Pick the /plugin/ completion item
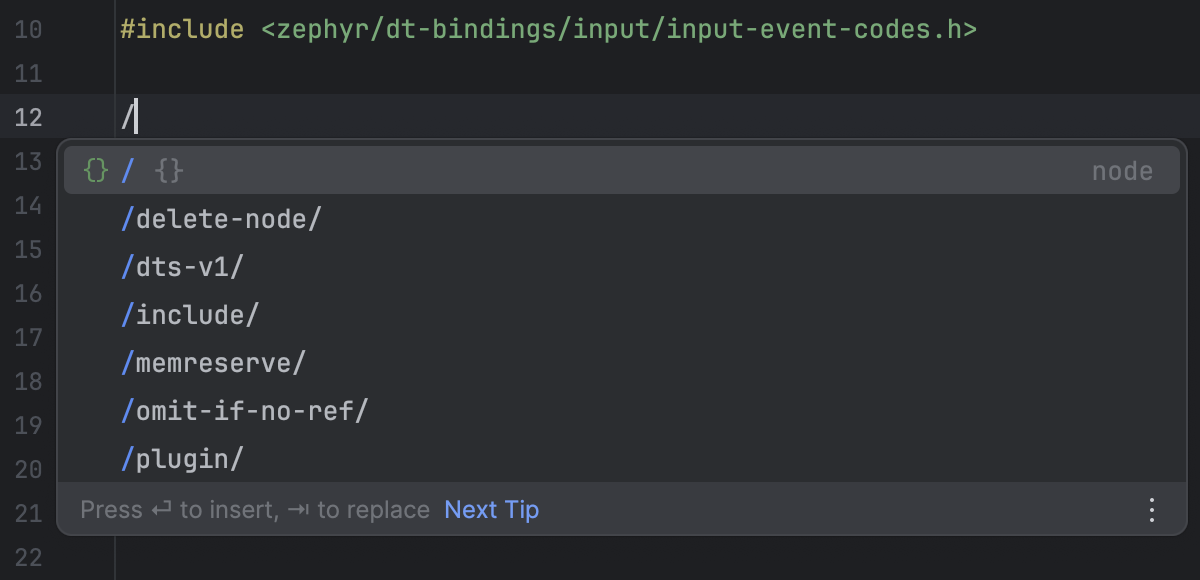The width and height of the screenshot is (1200, 580). (183, 459)
